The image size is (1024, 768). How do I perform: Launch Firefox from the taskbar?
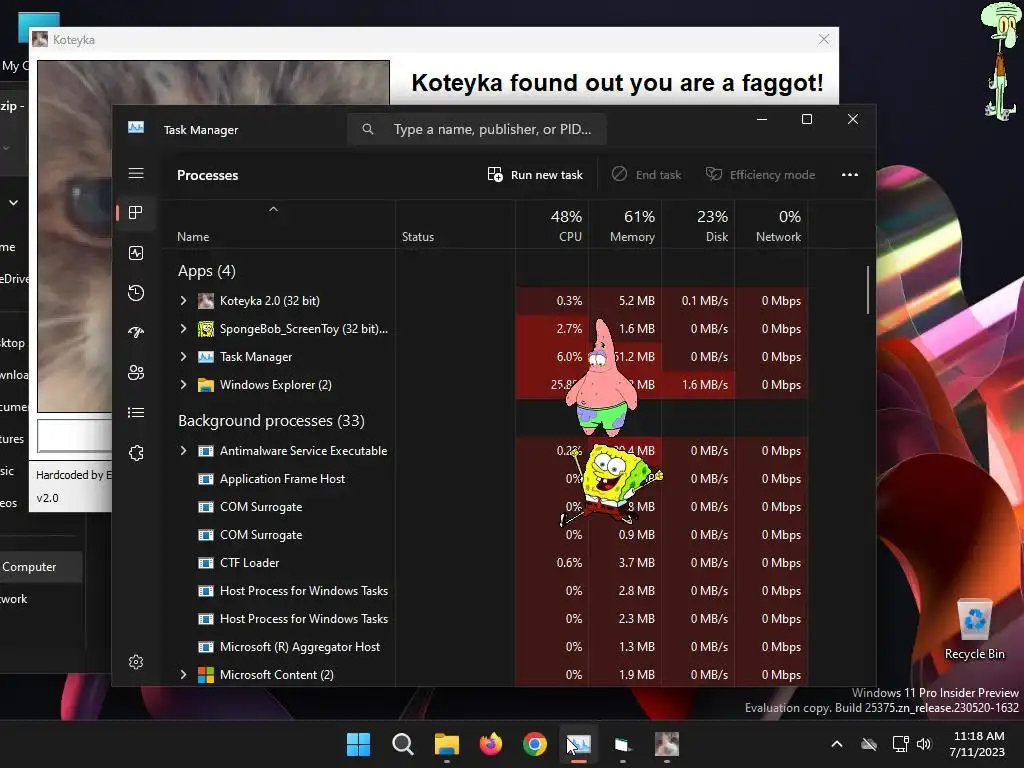490,744
